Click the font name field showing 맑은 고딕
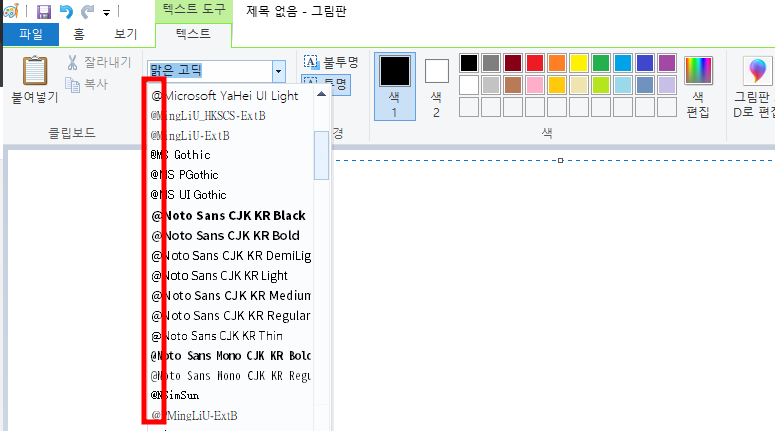This screenshot has width=775, height=431. point(210,71)
